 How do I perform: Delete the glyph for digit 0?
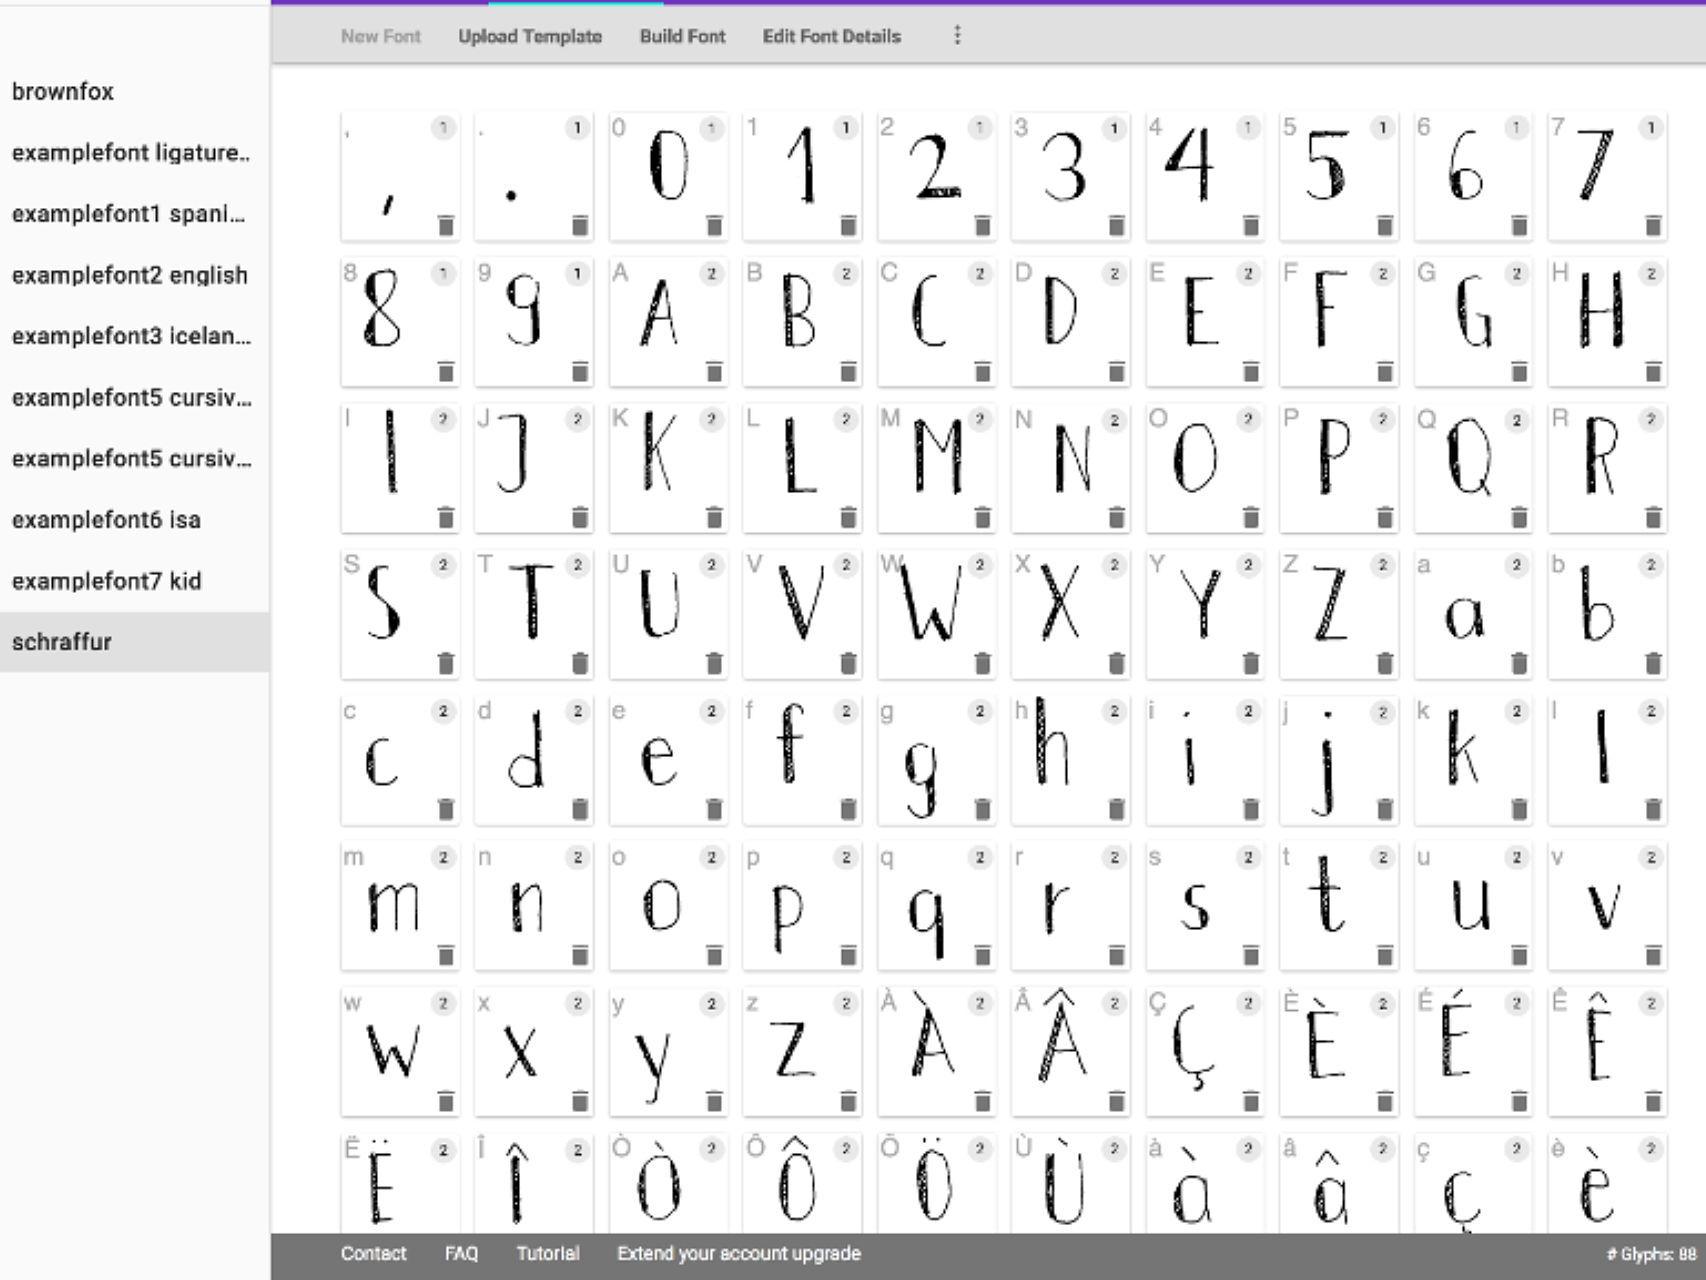714,226
